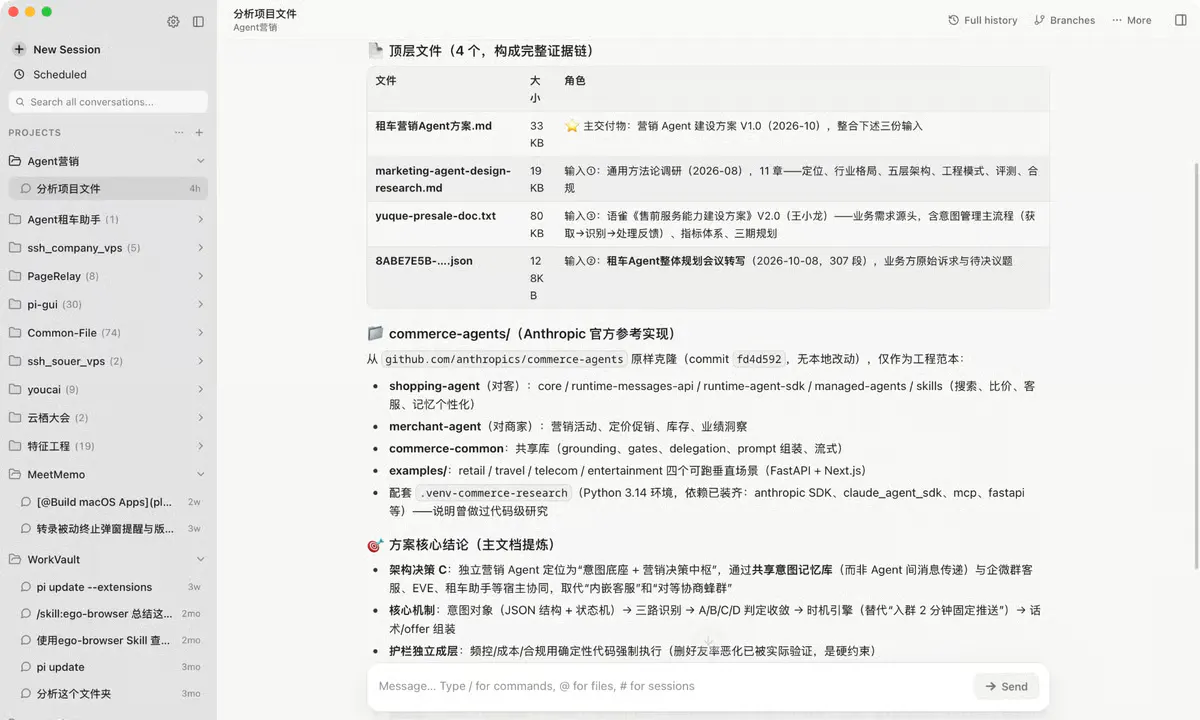This screenshot has width=1200, height=720.
Task: Click the yuque-presale-doc.txt file name
Action: point(436,215)
